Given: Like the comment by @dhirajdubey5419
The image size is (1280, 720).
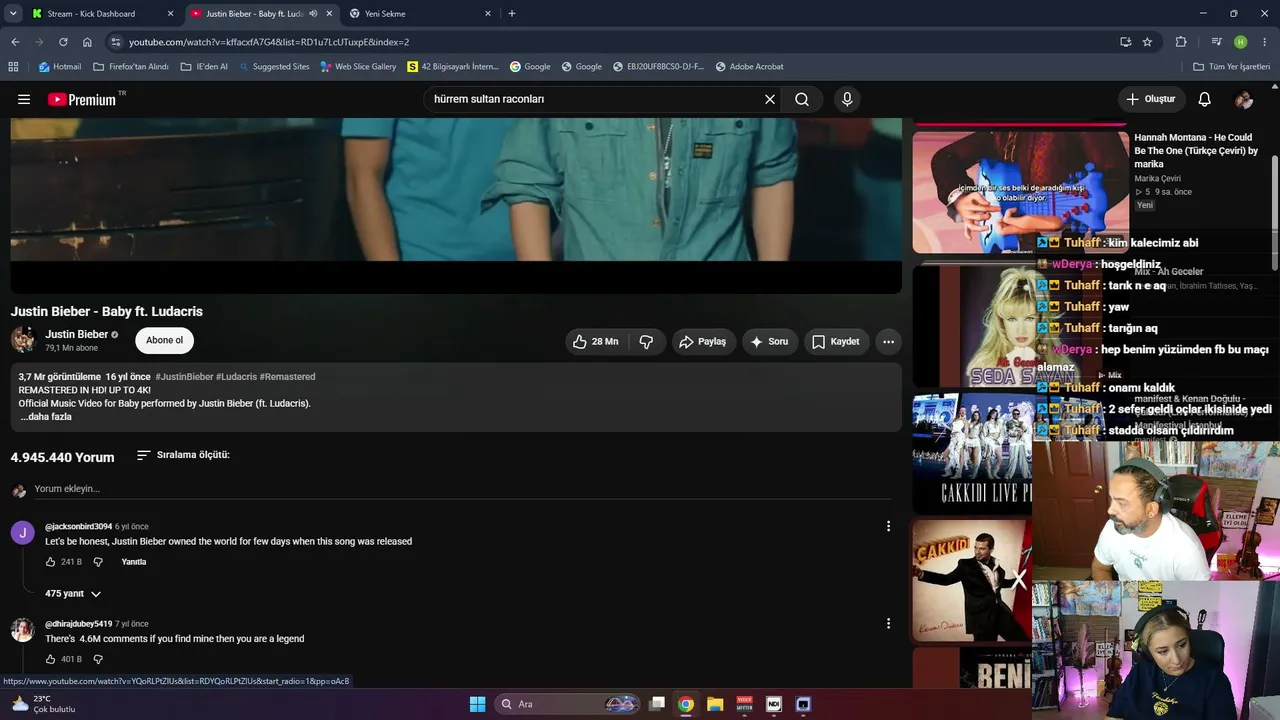Looking at the screenshot, I should (51, 659).
